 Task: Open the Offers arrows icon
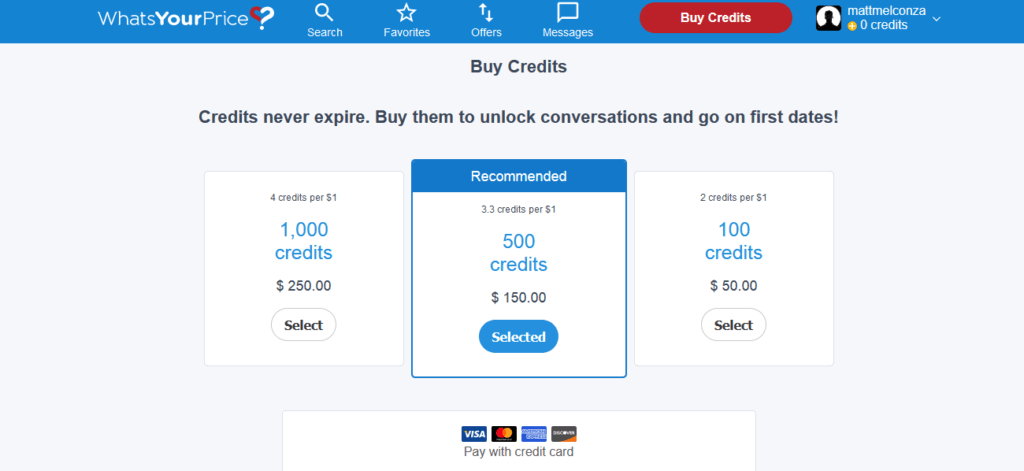pos(486,12)
